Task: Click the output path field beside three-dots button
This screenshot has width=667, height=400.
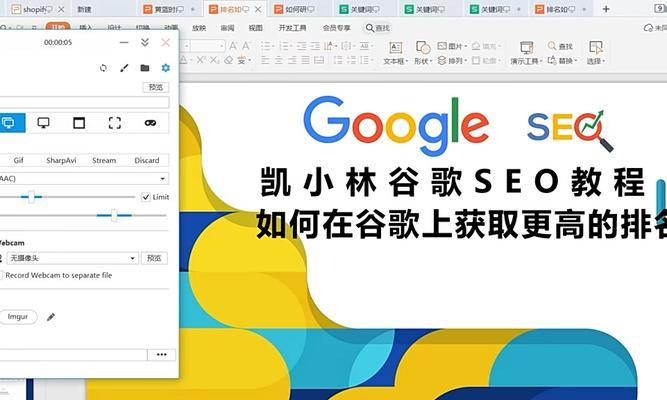Action: 73,354
